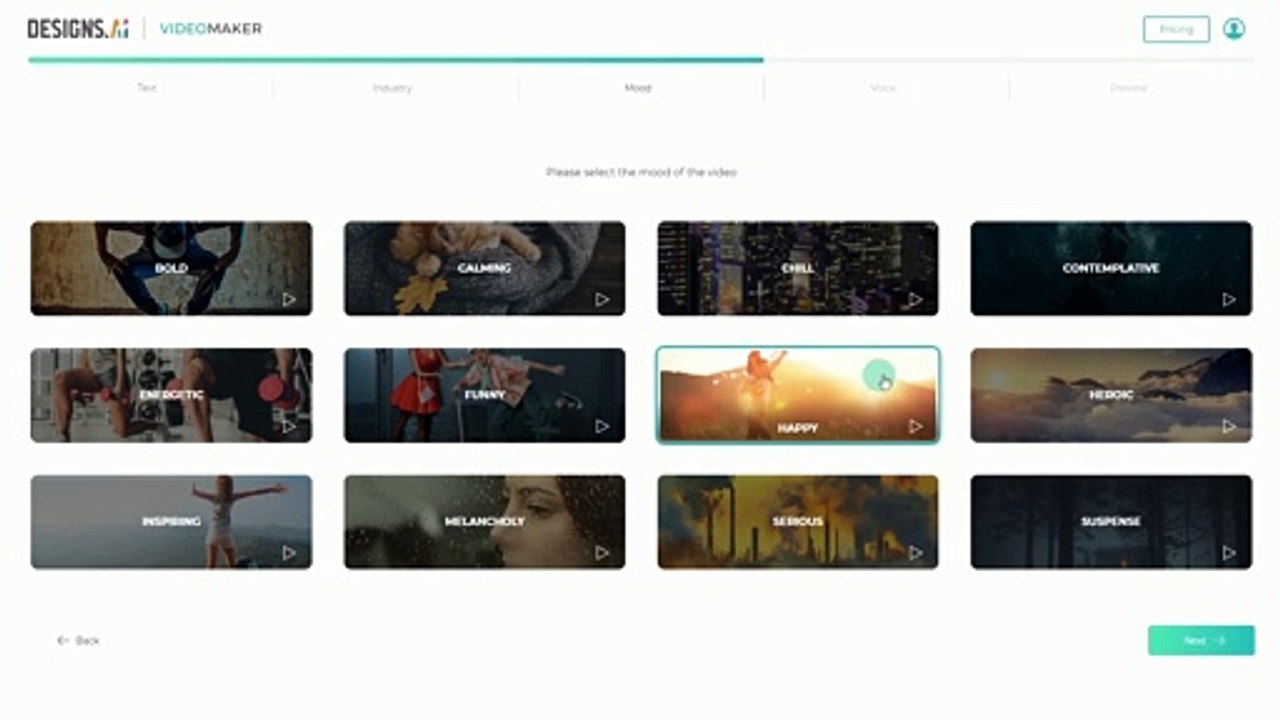1280x720 pixels.
Task: Play preview of the Funny mood
Action: pyautogui.click(x=602, y=426)
